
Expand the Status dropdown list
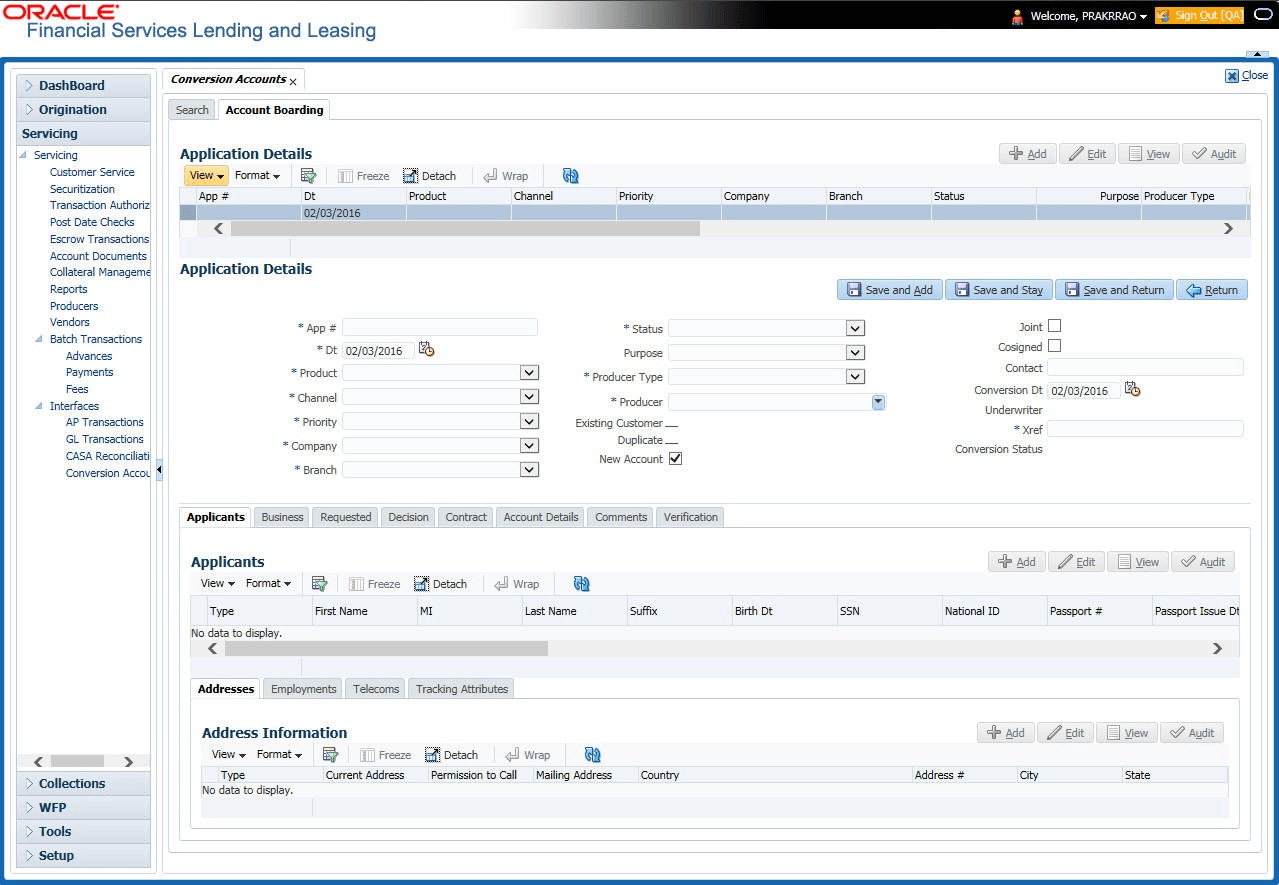coord(854,328)
